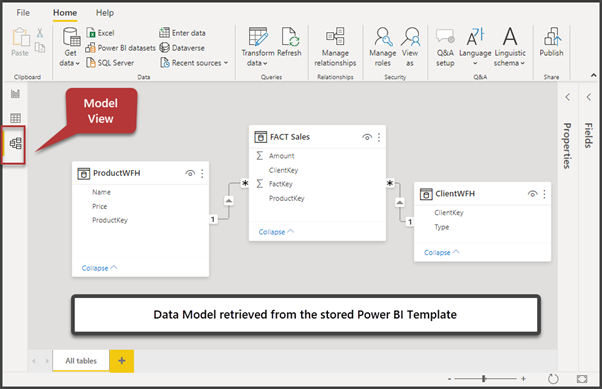
Task: Click the zoom slider handle
Action: click(484, 379)
